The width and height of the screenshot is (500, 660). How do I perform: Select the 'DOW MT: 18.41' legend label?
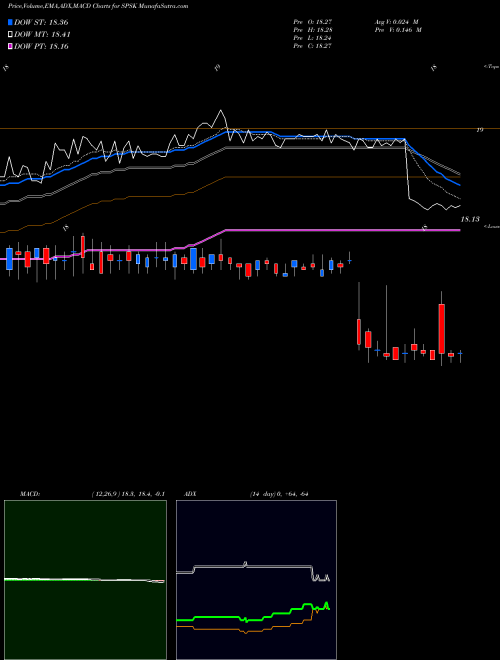pyautogui.click(x=42, y=35)
